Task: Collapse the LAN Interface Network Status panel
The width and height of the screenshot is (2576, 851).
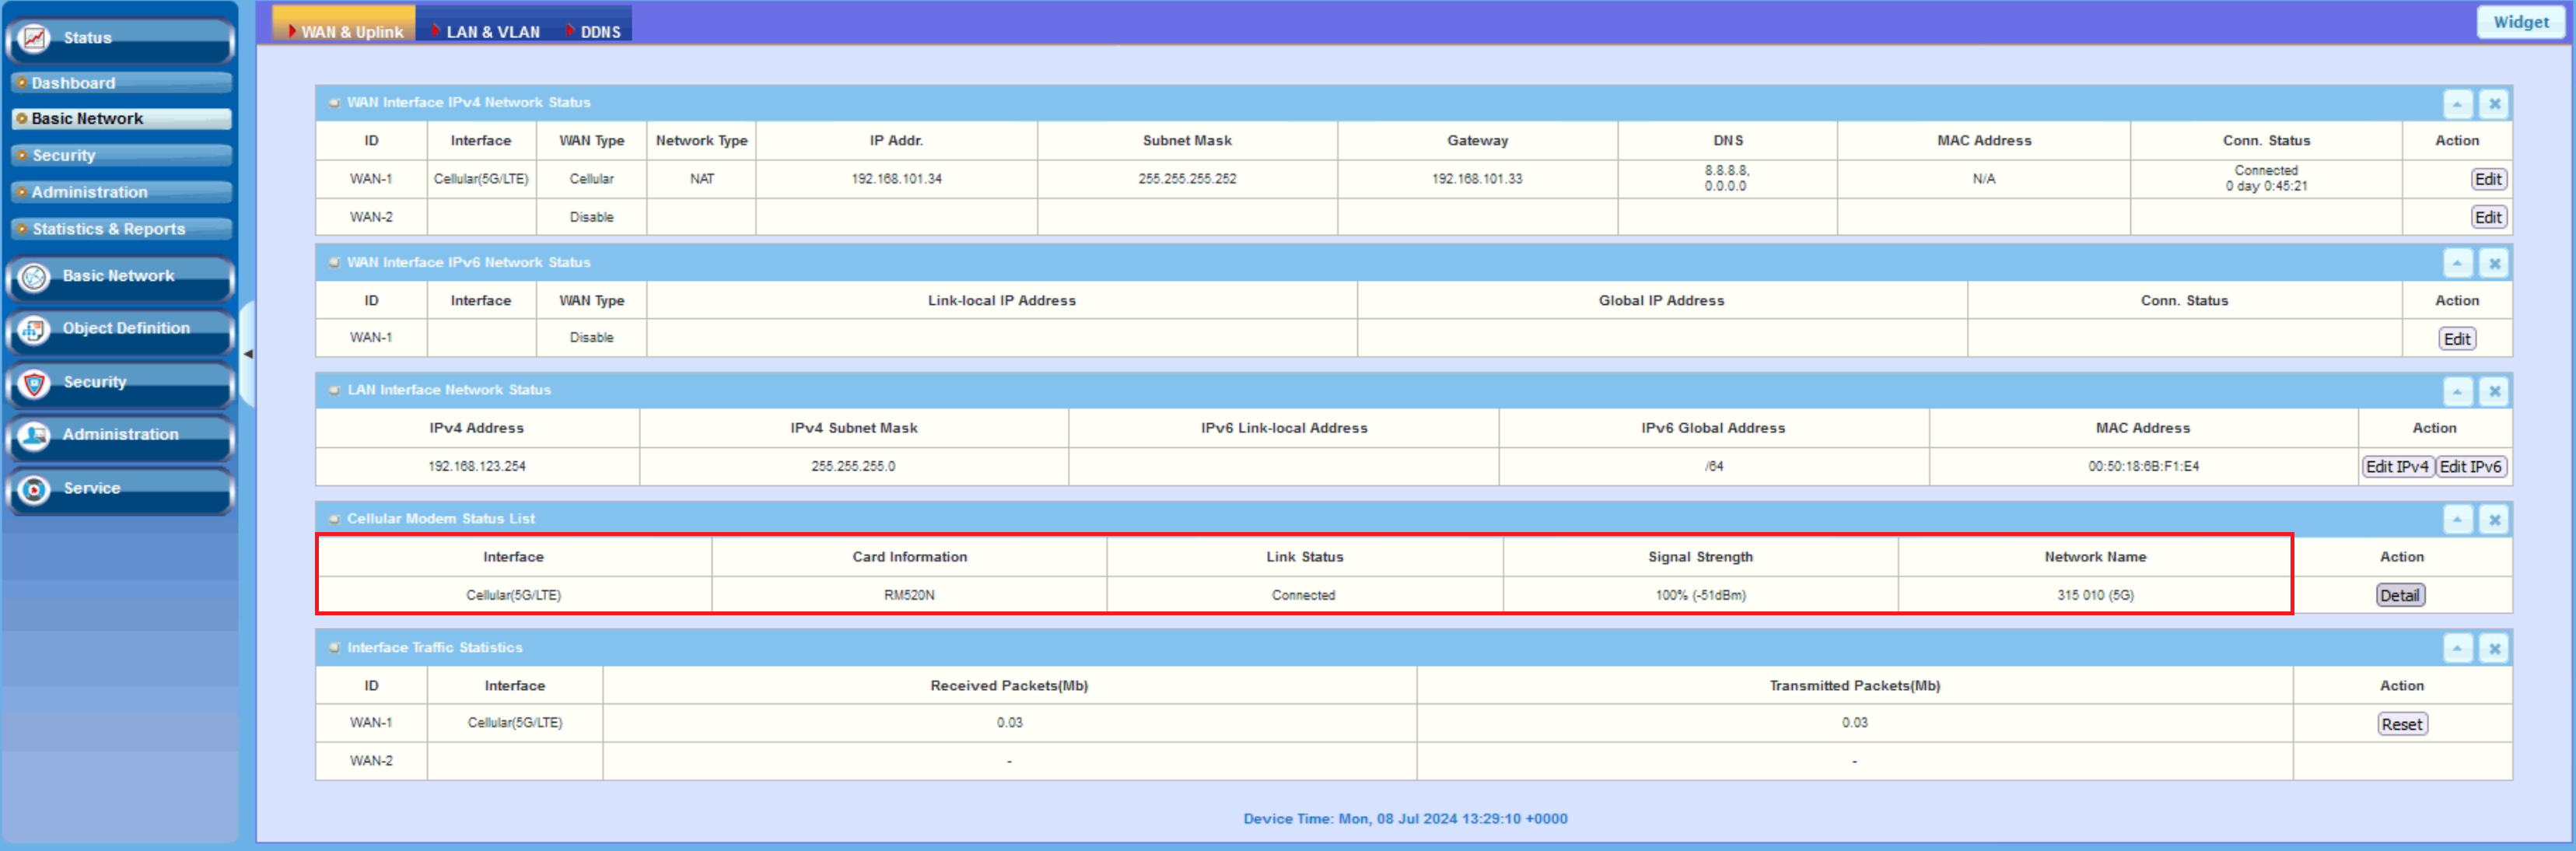Action: pos(2457,391)
